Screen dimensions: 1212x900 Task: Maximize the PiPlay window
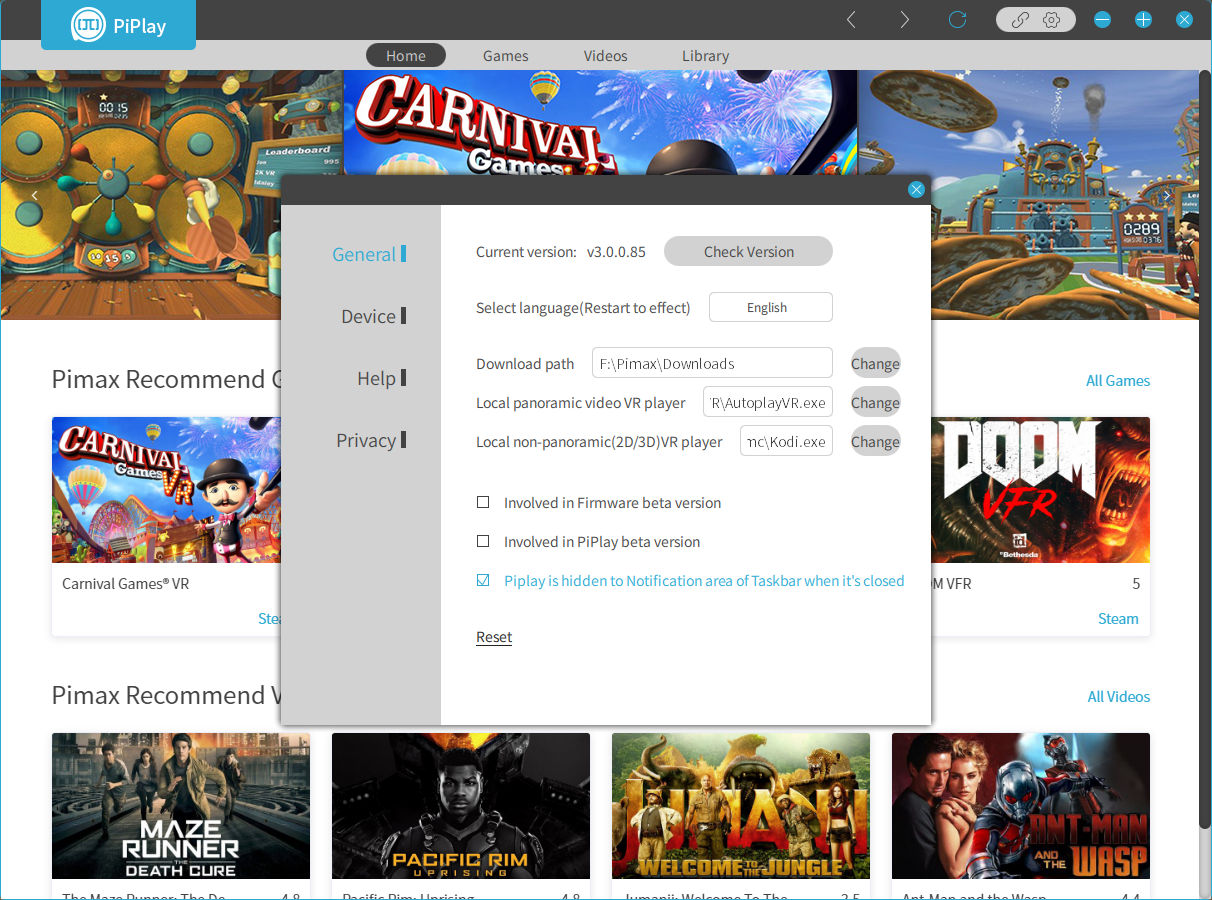[x=1143, y=20]
